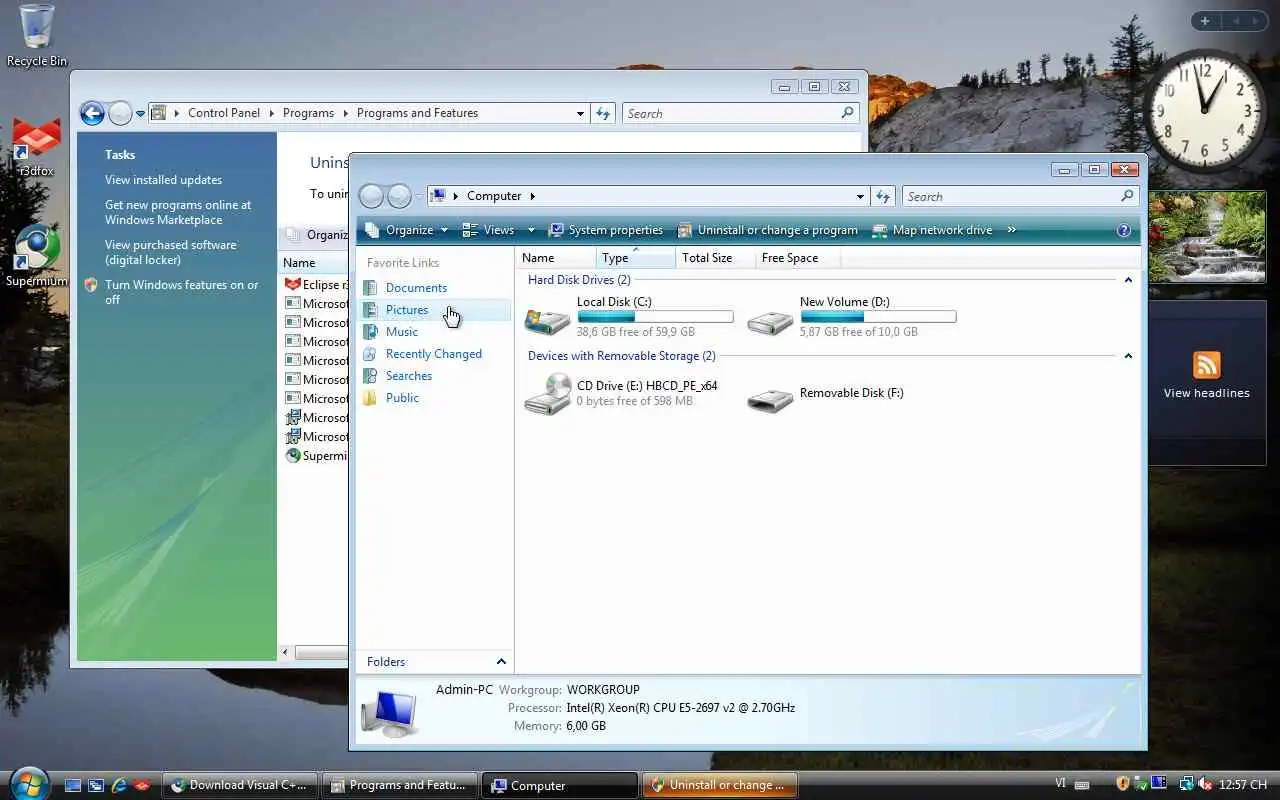1280x800 pixels.
Task: Open Documents favorite link
Action: pos(416,288)
